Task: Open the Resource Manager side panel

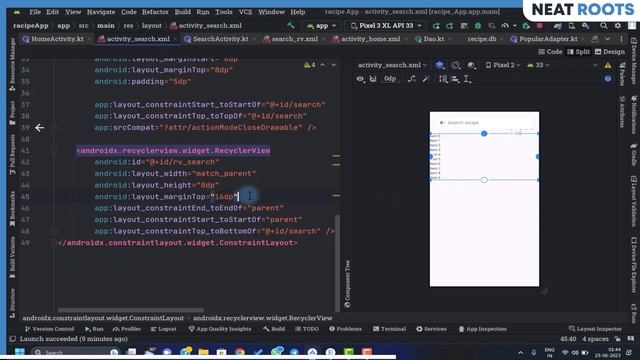Action: tap(12, 64)
